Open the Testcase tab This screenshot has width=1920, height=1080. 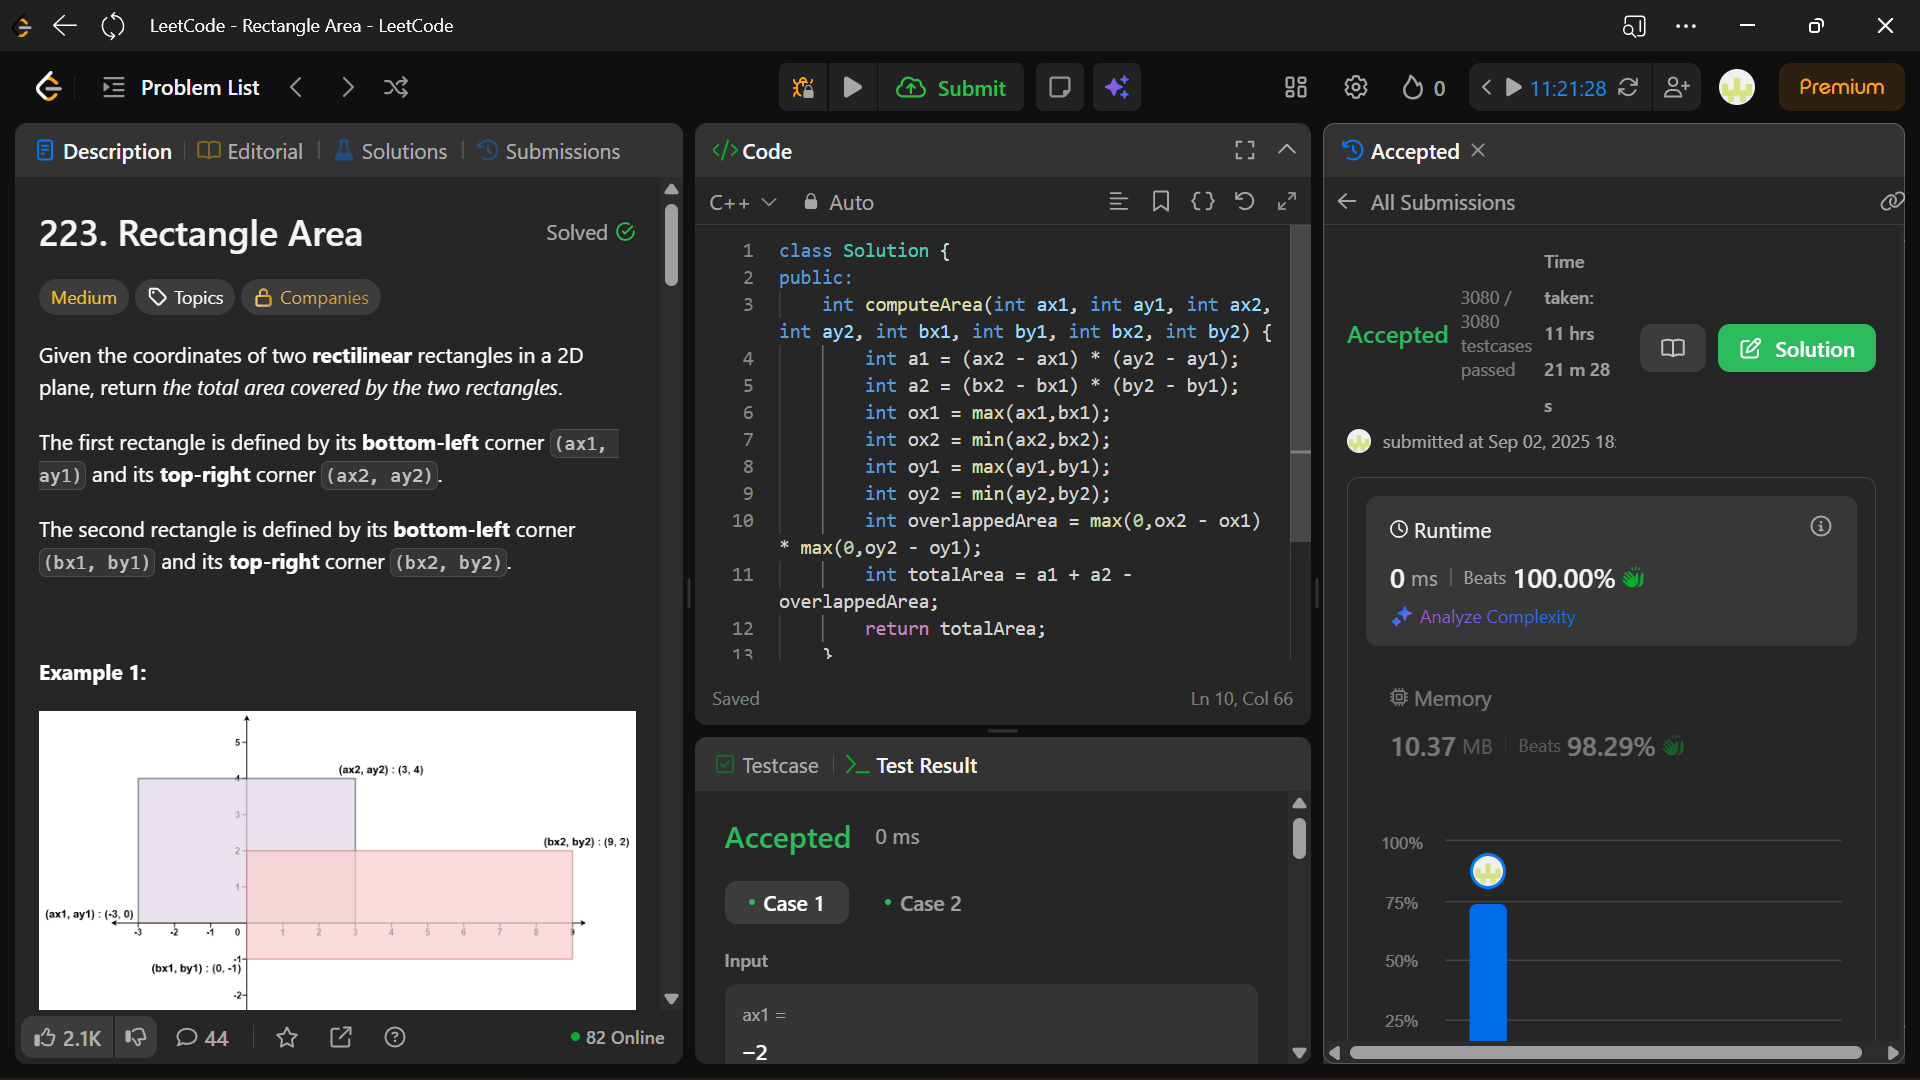coord(767,765)
